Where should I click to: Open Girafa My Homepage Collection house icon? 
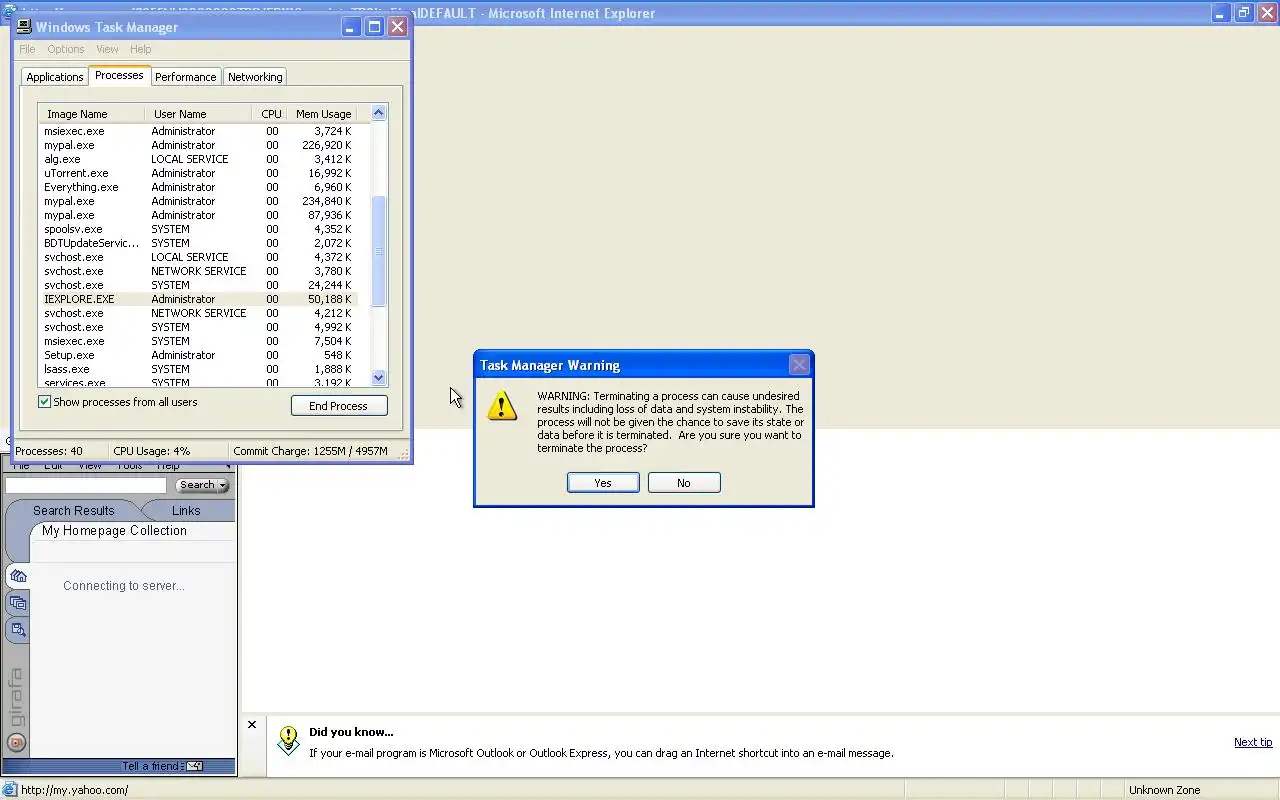coord(18,576)
